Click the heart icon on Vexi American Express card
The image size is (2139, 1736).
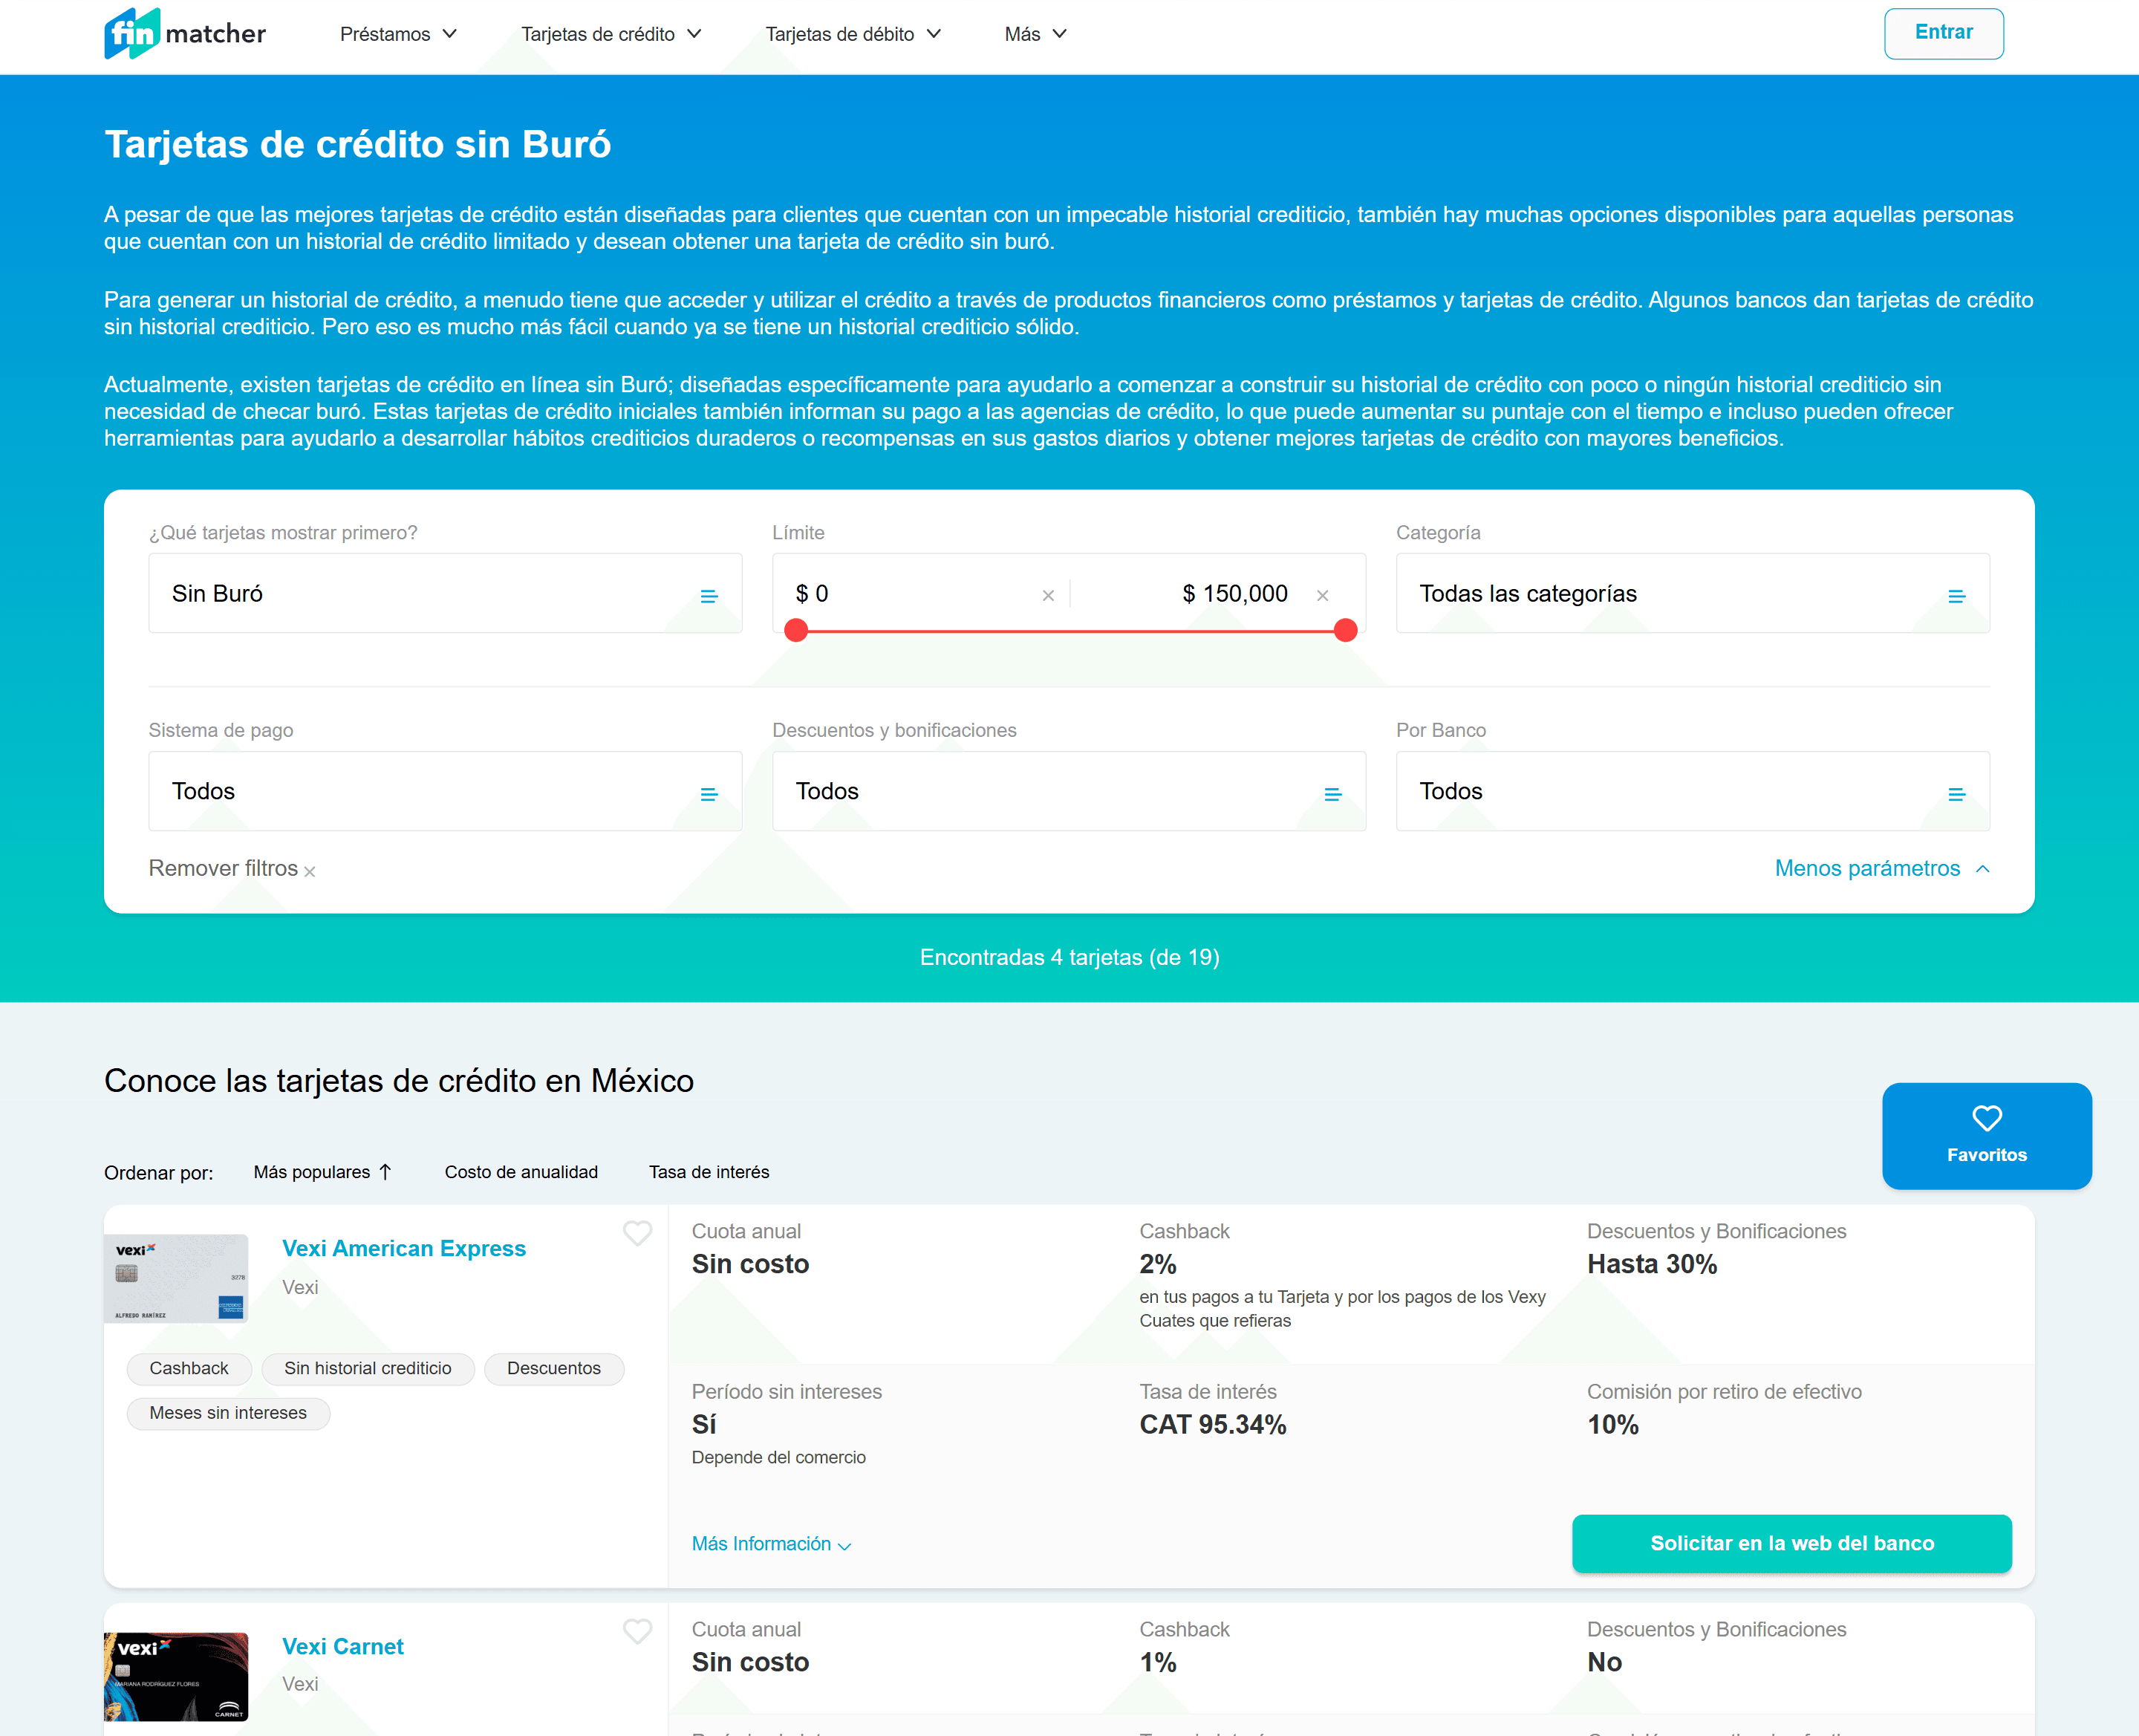(x=637, y=1234)
